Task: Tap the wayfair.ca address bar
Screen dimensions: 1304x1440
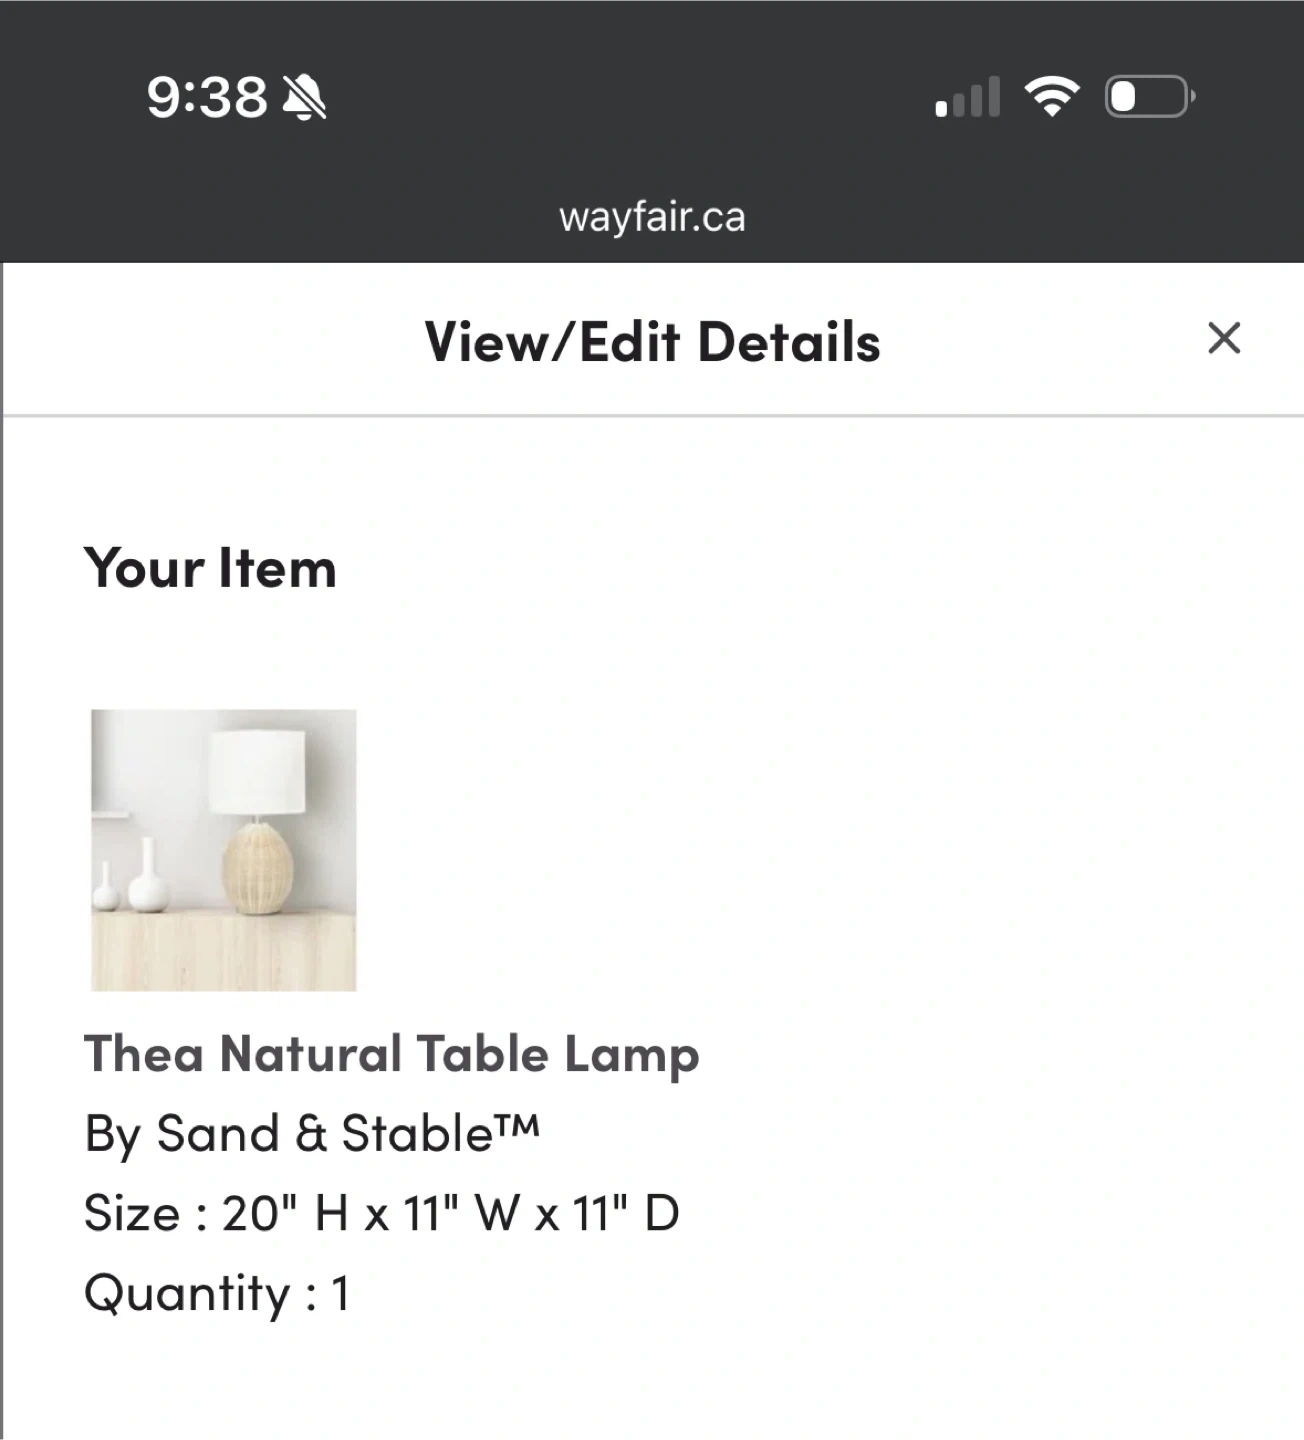Action: coord(652,218)
